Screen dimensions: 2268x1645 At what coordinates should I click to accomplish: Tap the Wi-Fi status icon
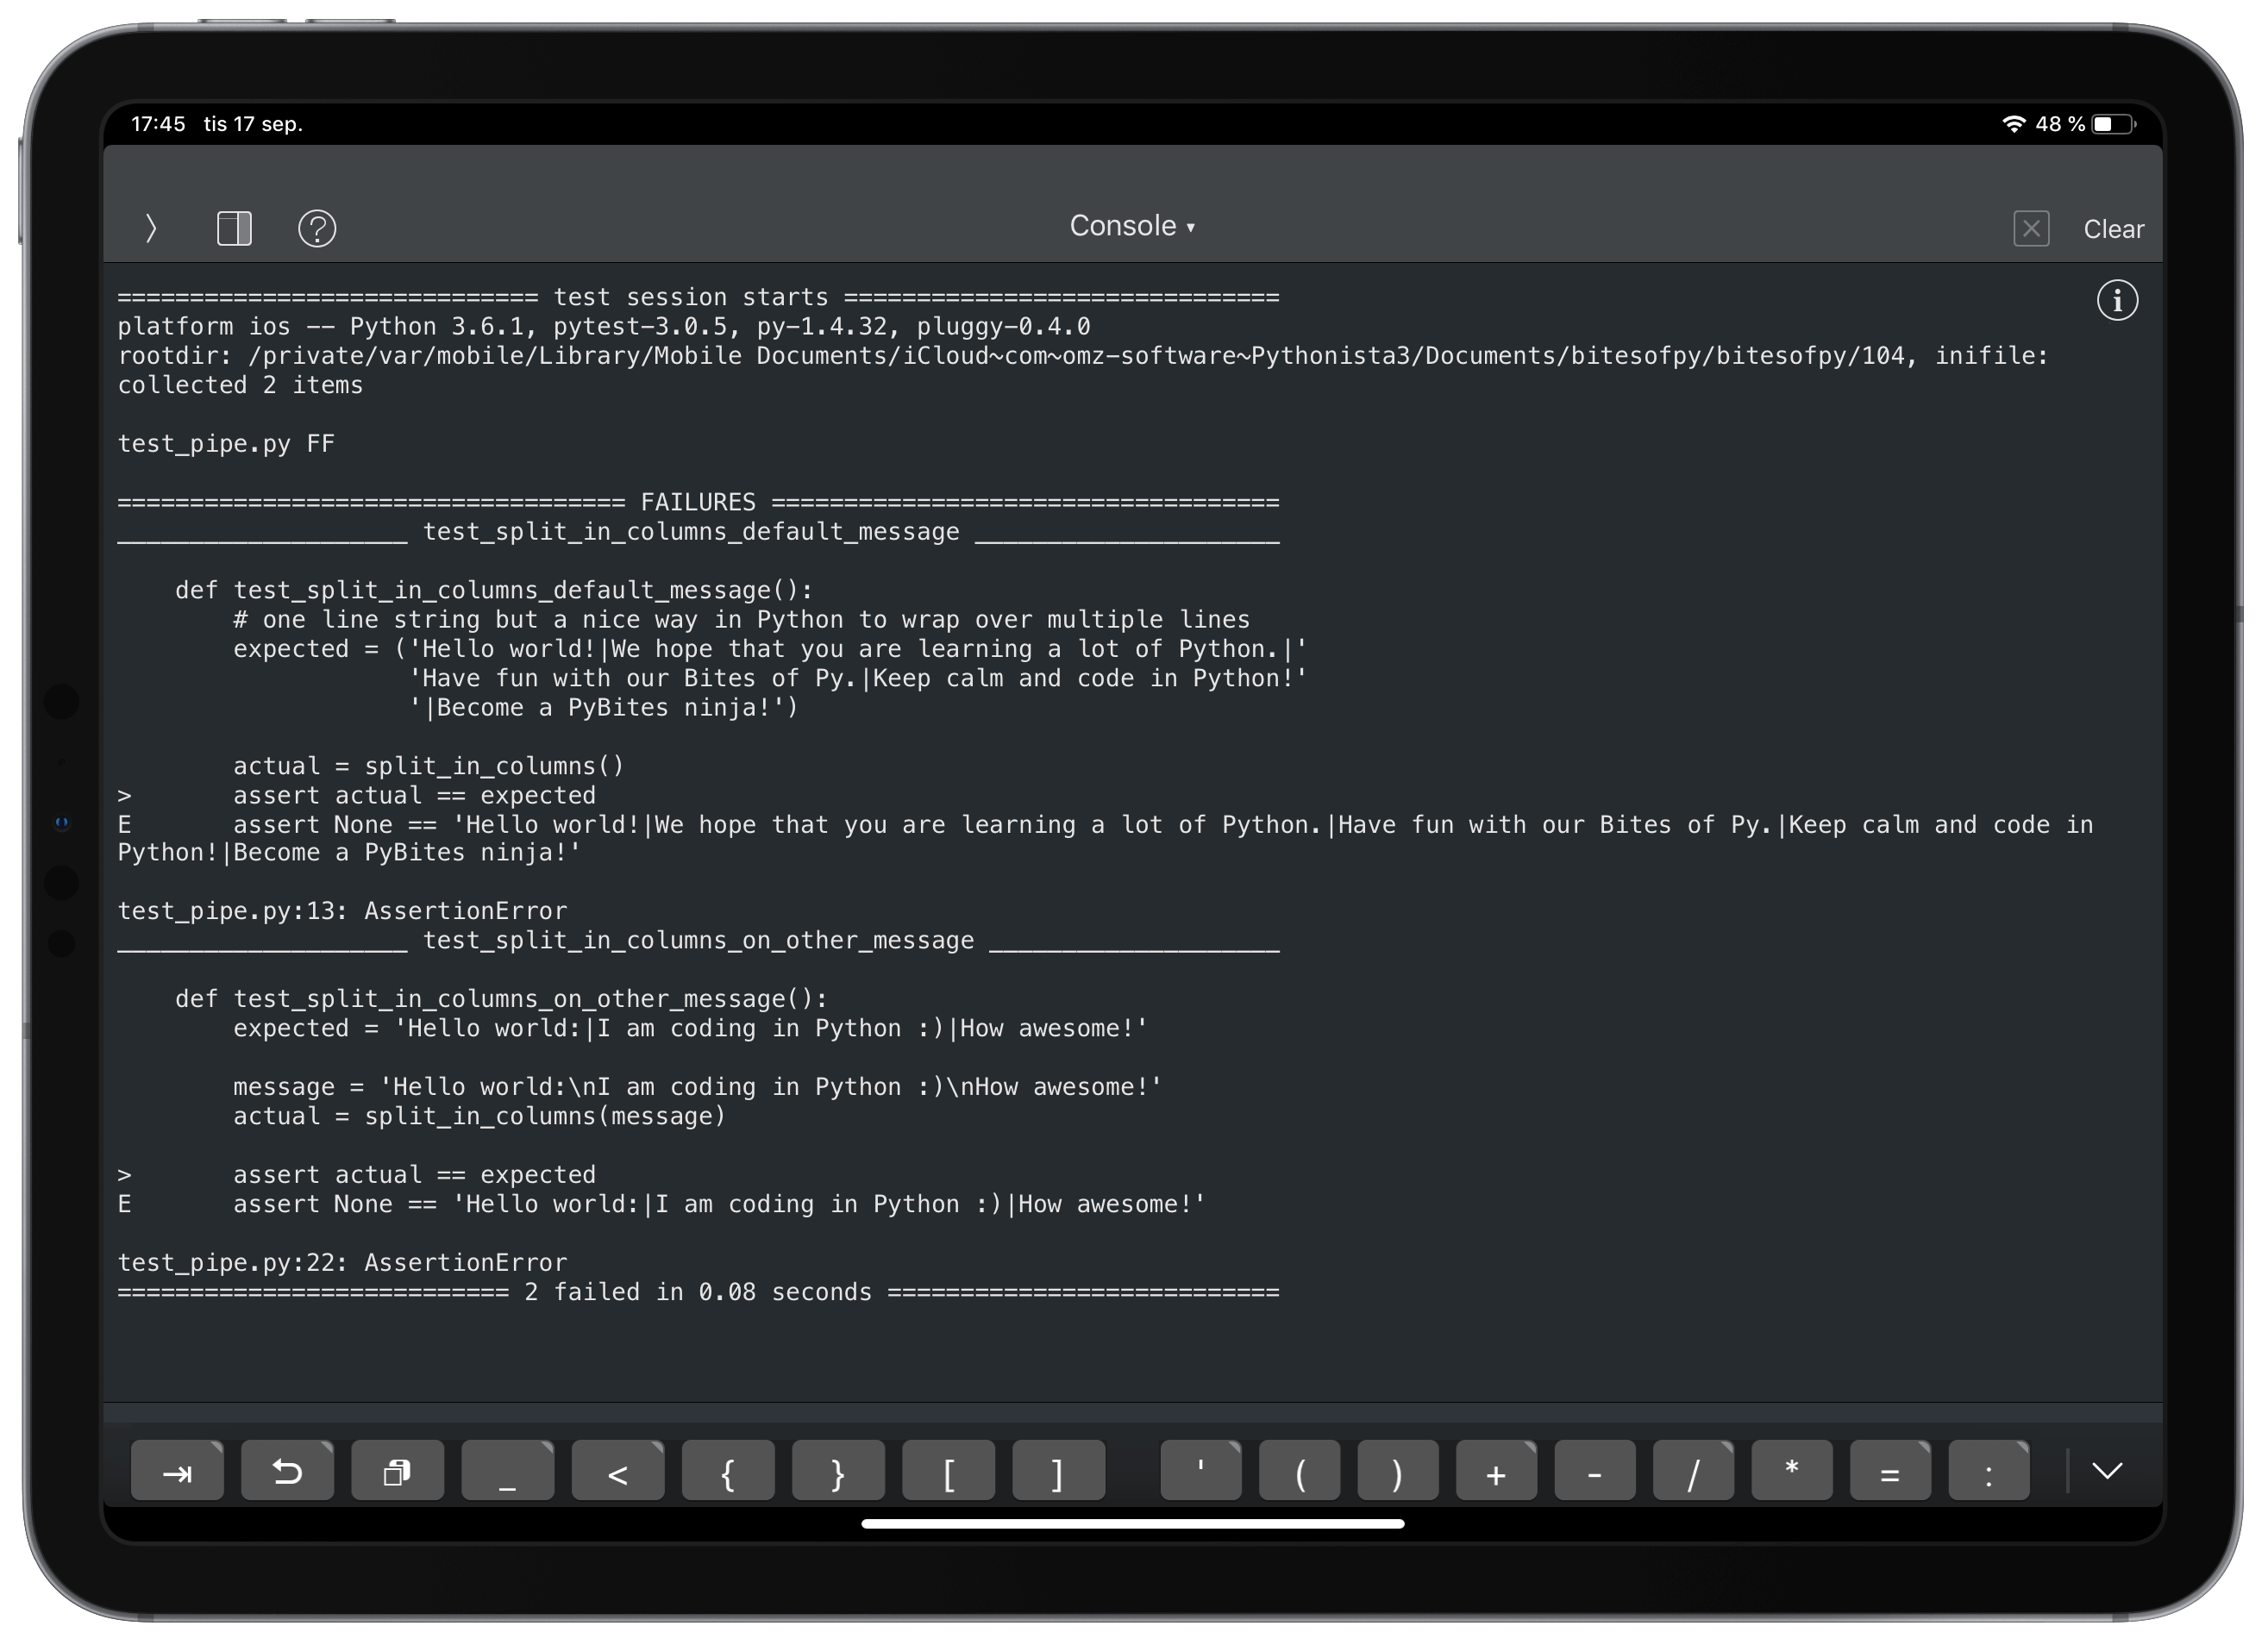click(2014, 123)
